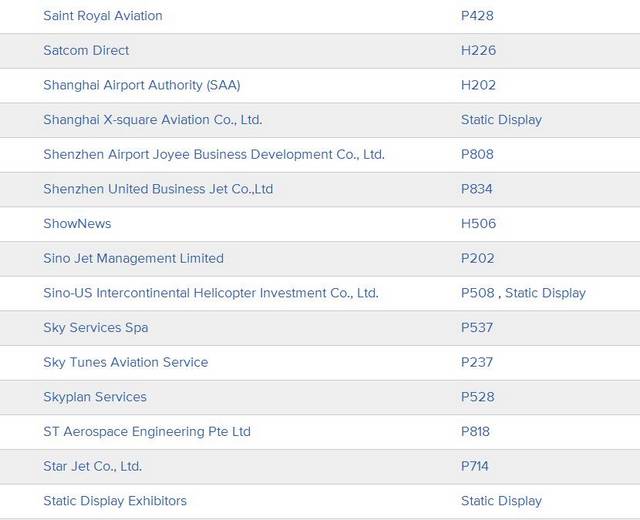This screenshot has width=640, height=520.
Task: Select Sky Services Spa exhibitor
Action: click(x=95, y=327)
